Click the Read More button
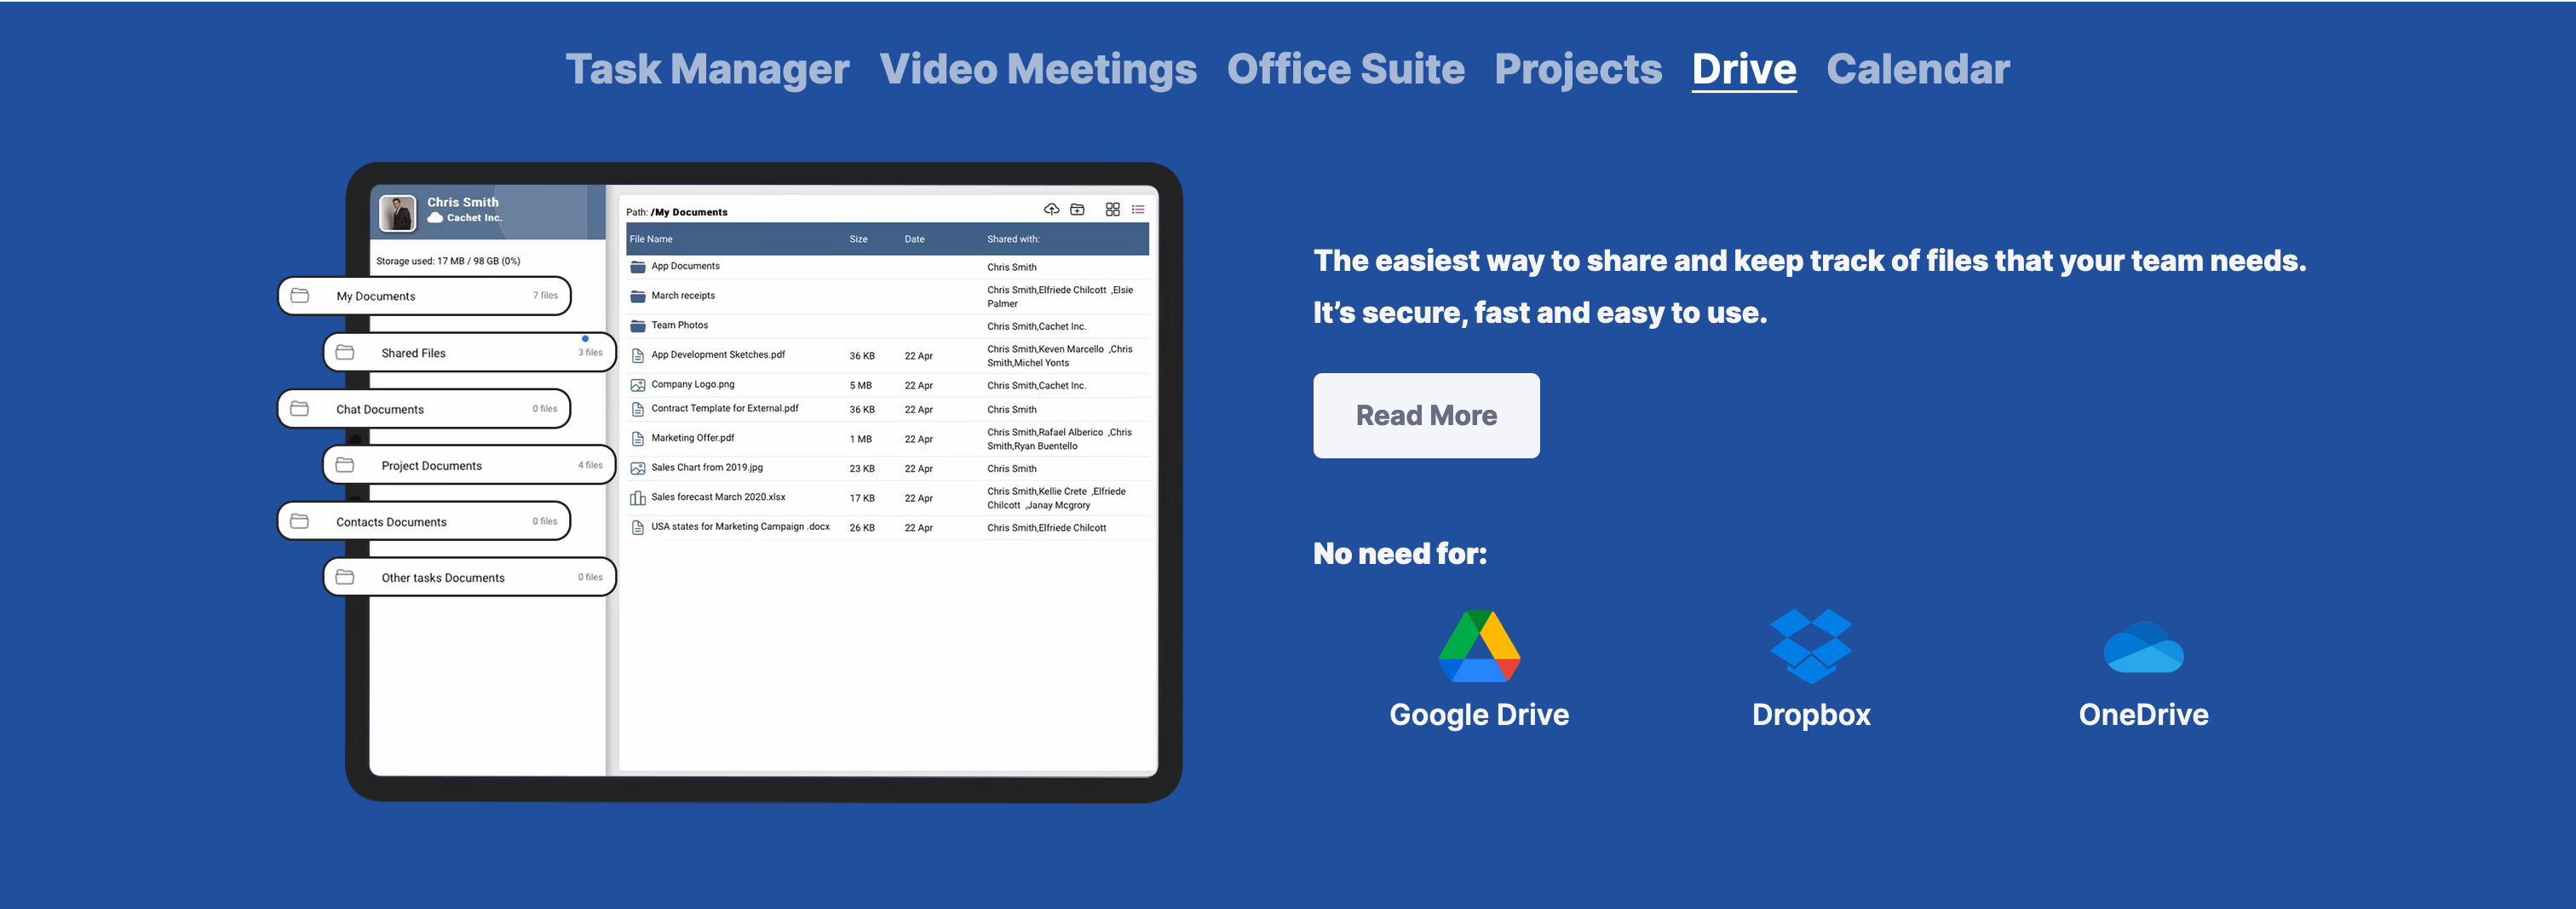2576x909 pixels. 1426,415
